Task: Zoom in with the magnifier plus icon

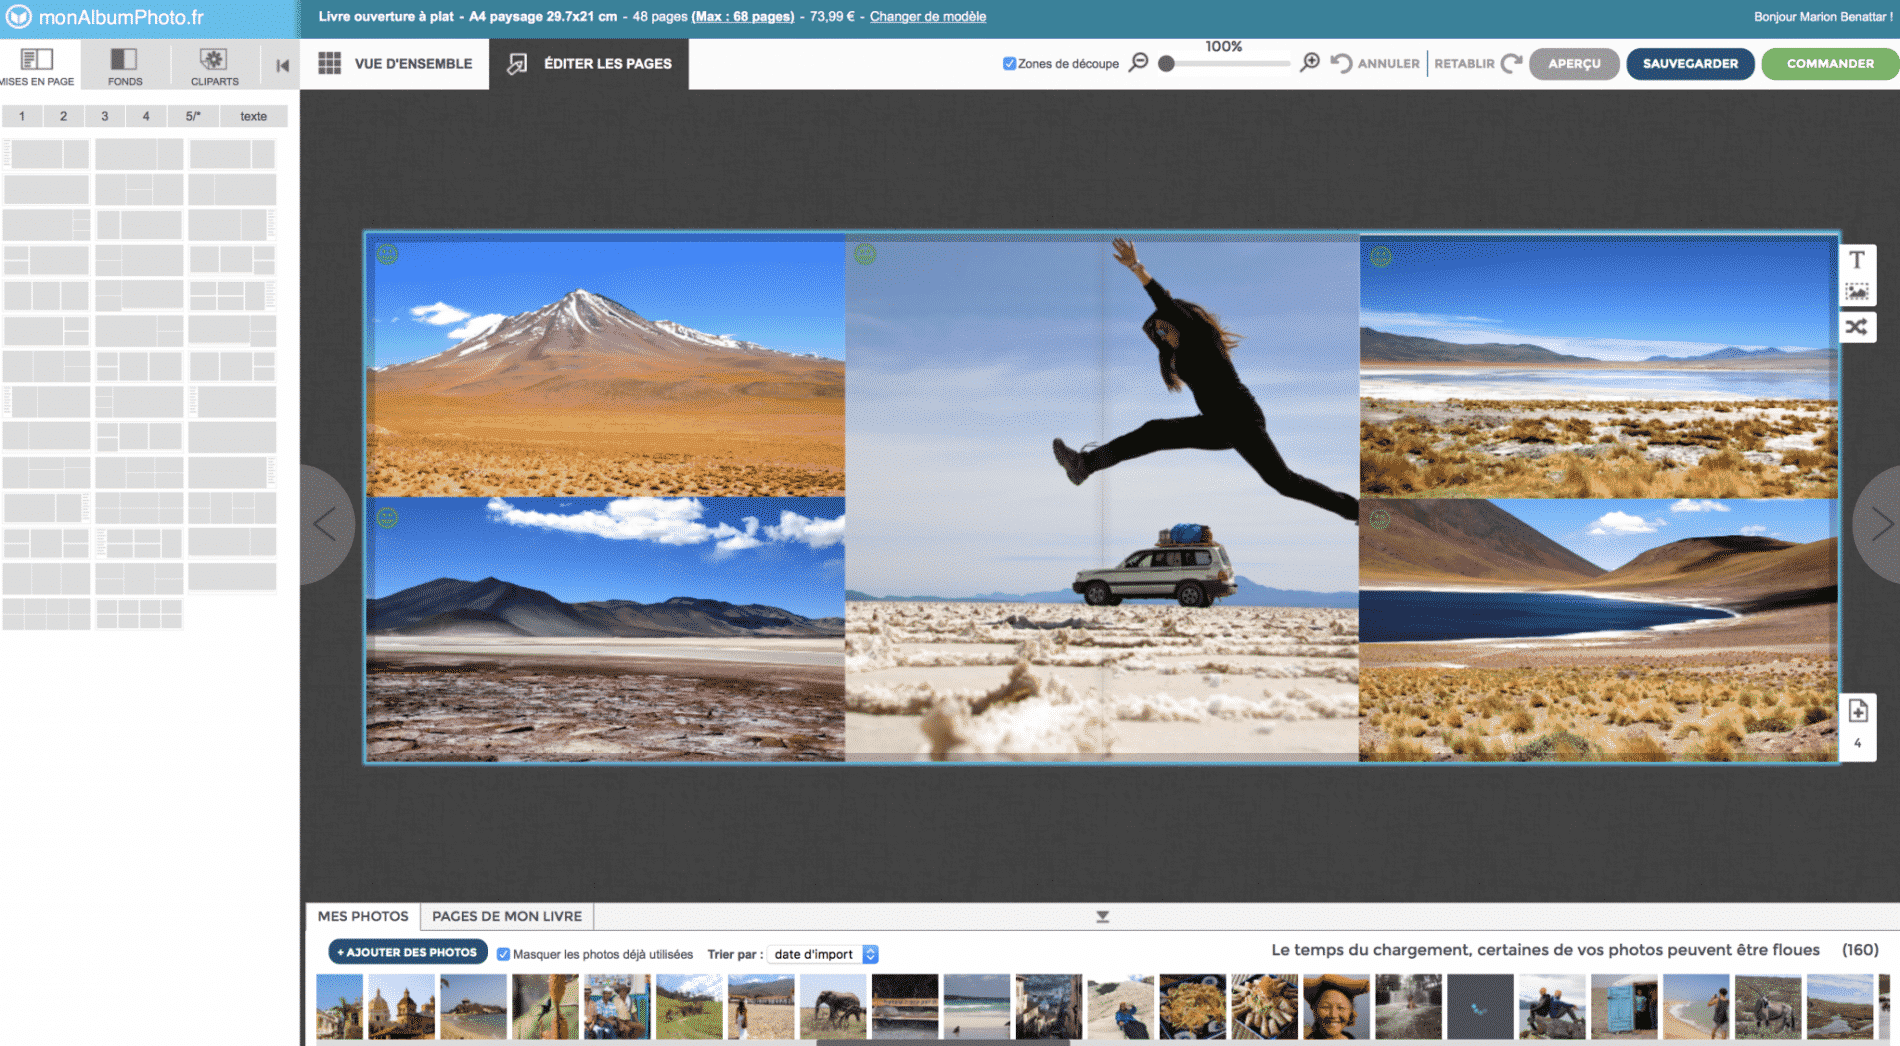Action: pyautogui.click(x=1310, y=63)
